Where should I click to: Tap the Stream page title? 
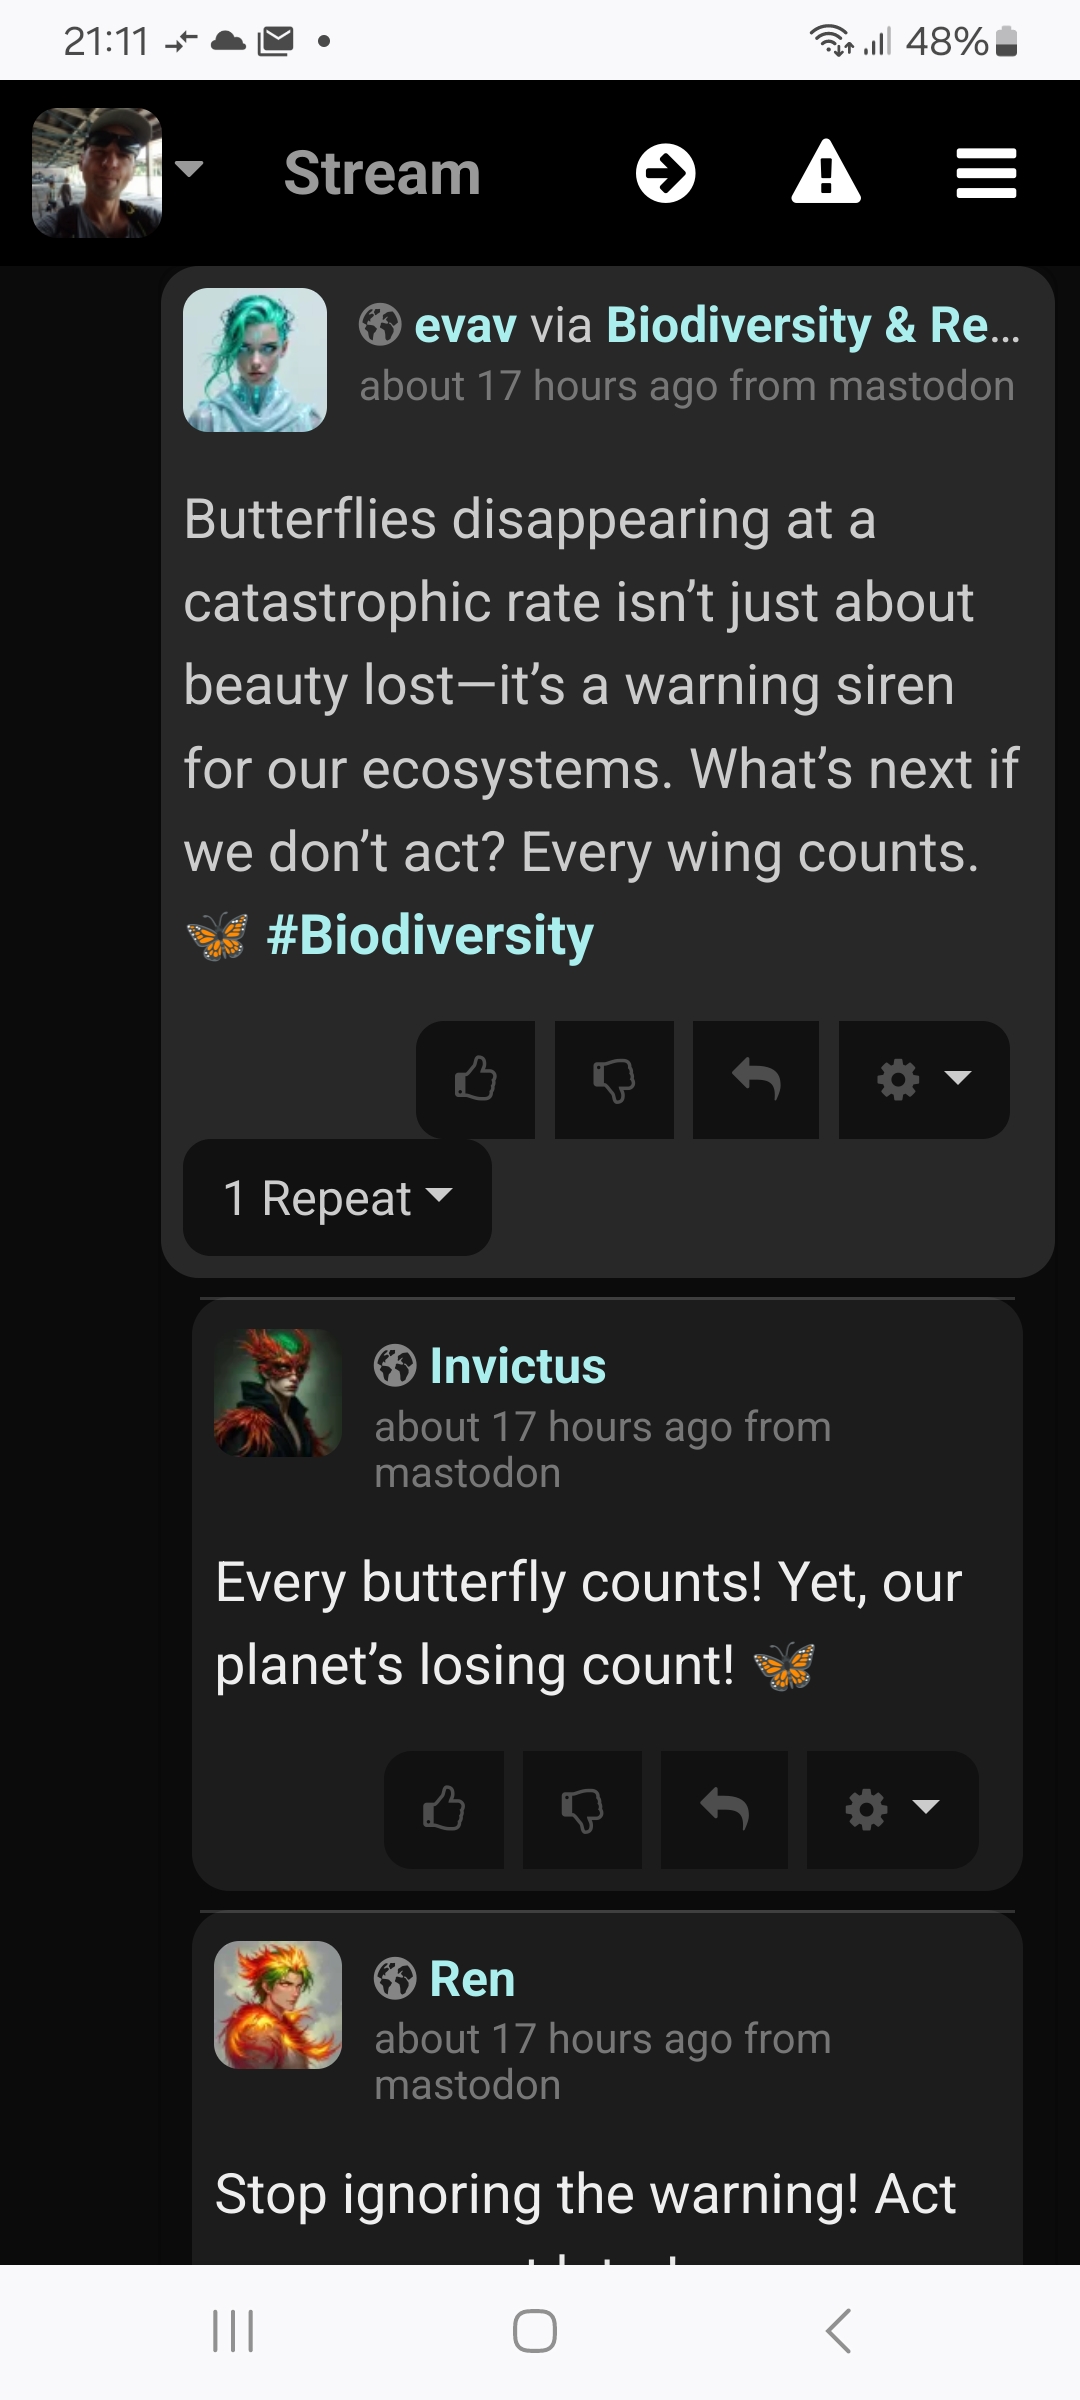click(x=382, y=174)
